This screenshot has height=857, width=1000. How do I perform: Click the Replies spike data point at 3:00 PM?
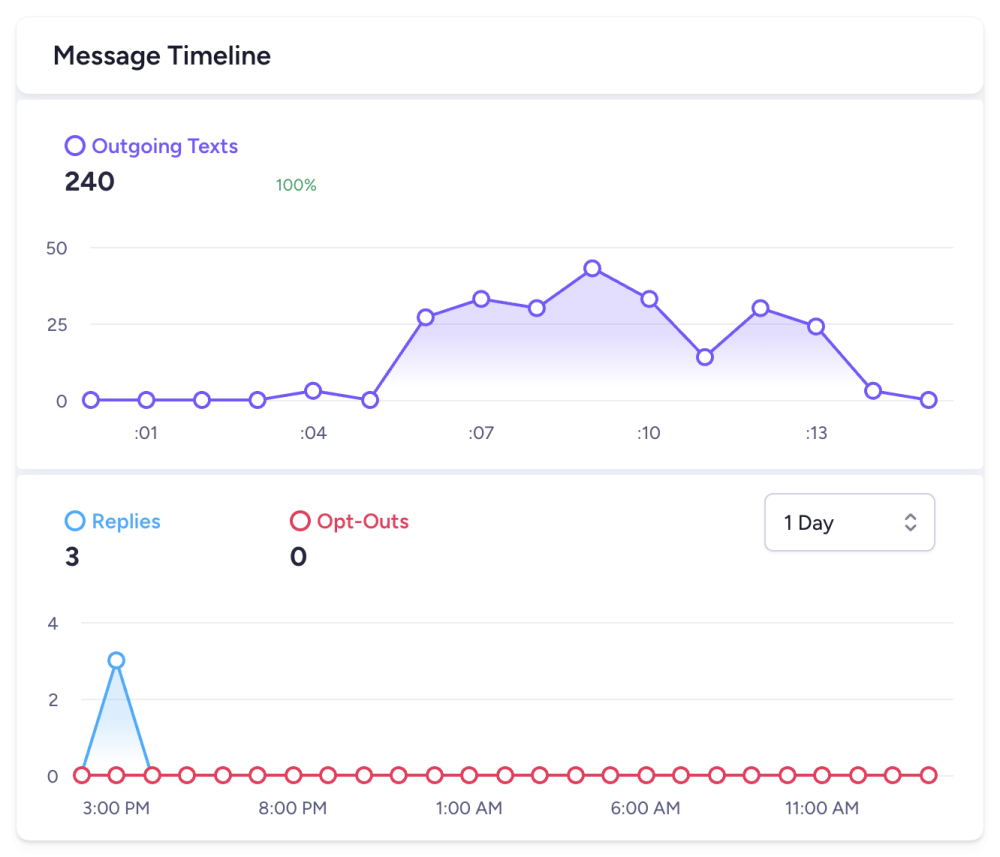click(116, 659)
